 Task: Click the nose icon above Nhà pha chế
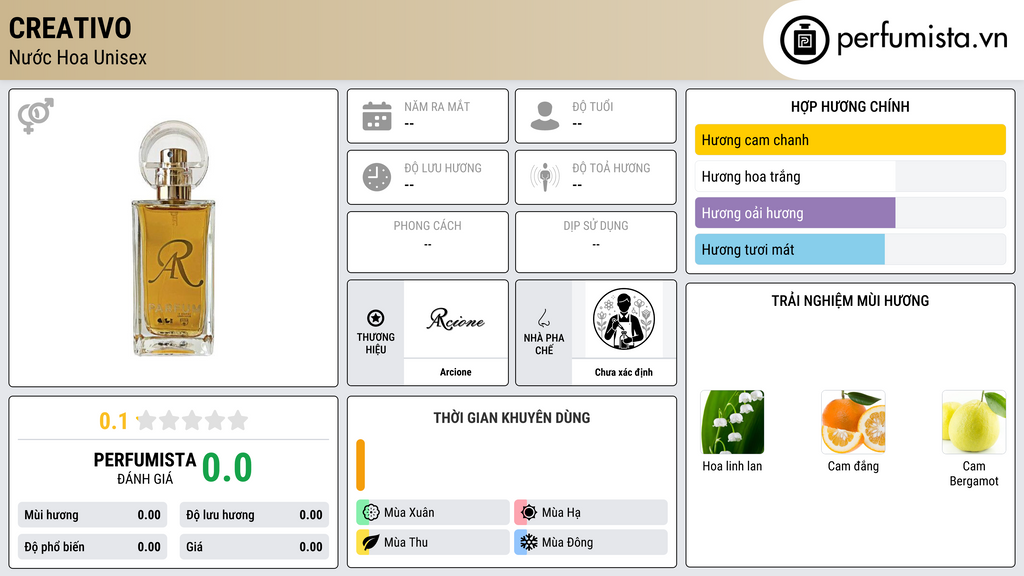point(543,318)
